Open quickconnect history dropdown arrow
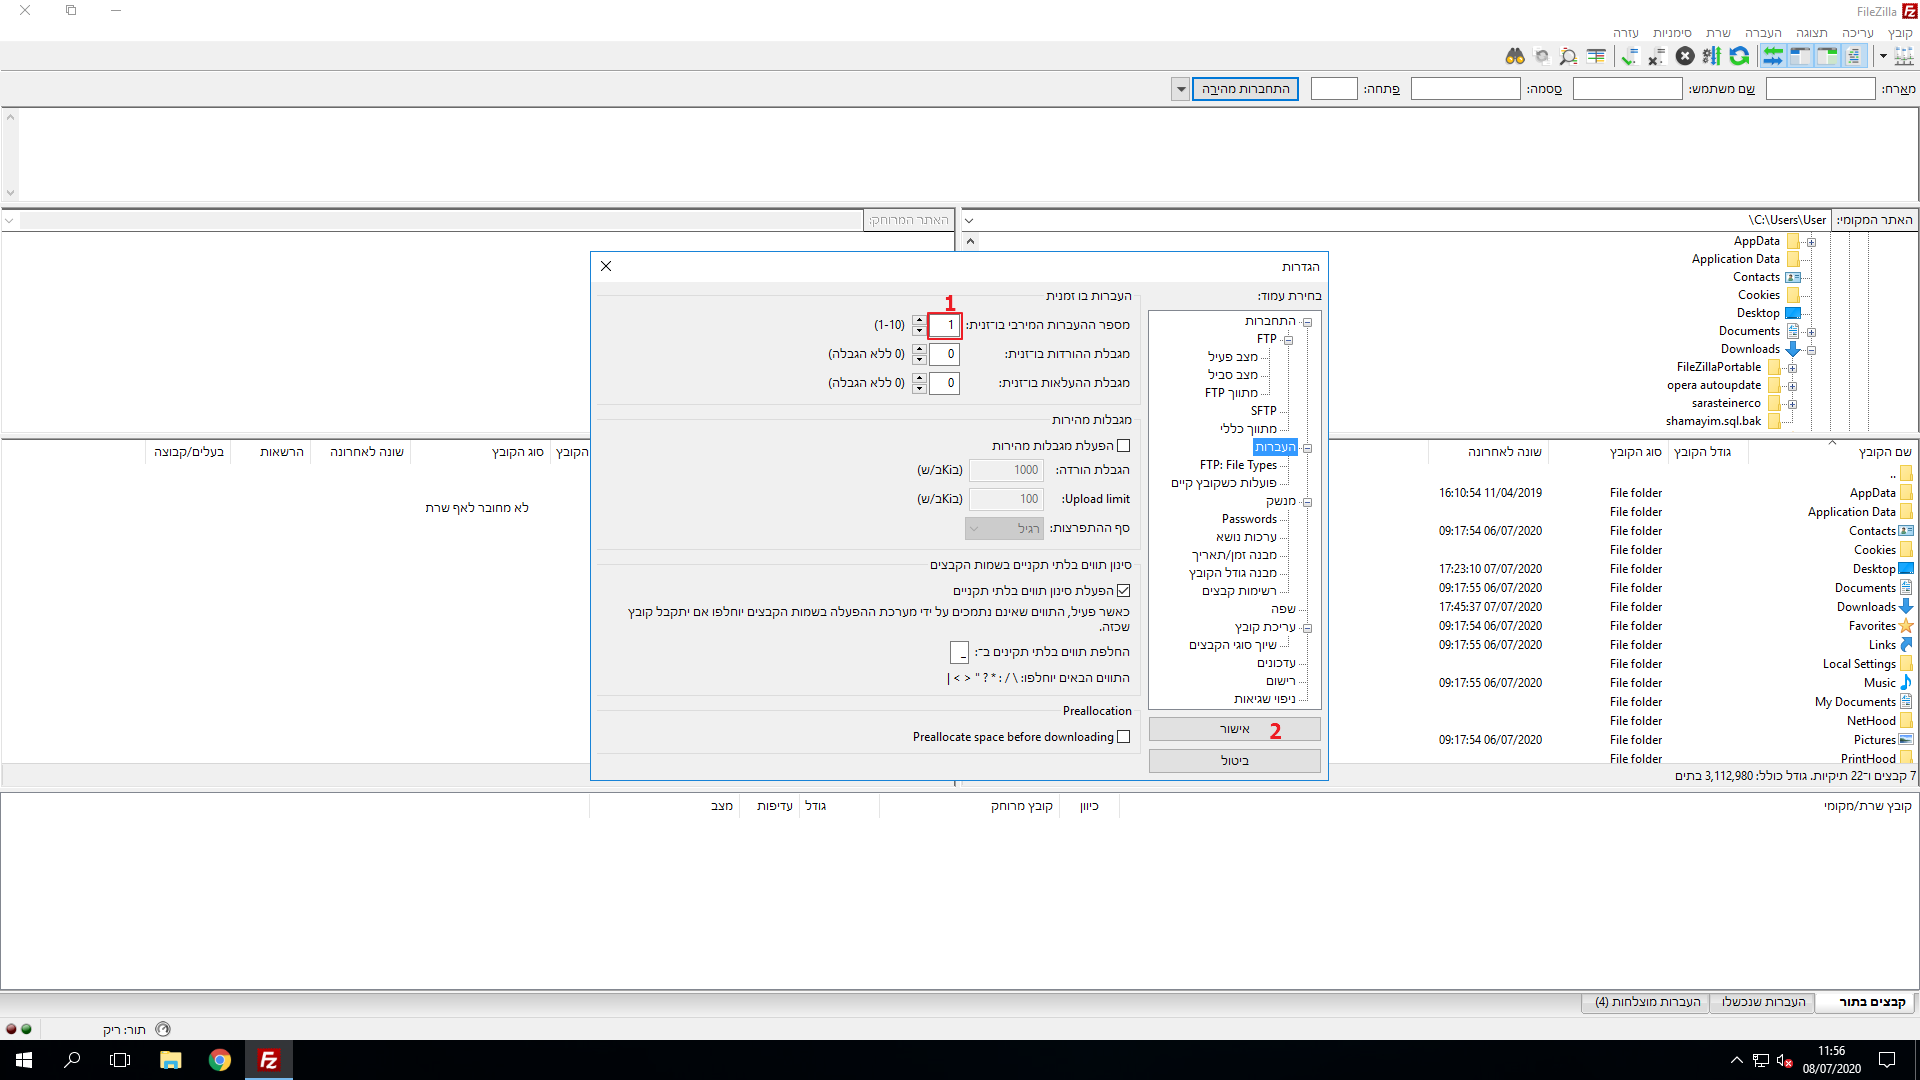 click(1180, 89)
